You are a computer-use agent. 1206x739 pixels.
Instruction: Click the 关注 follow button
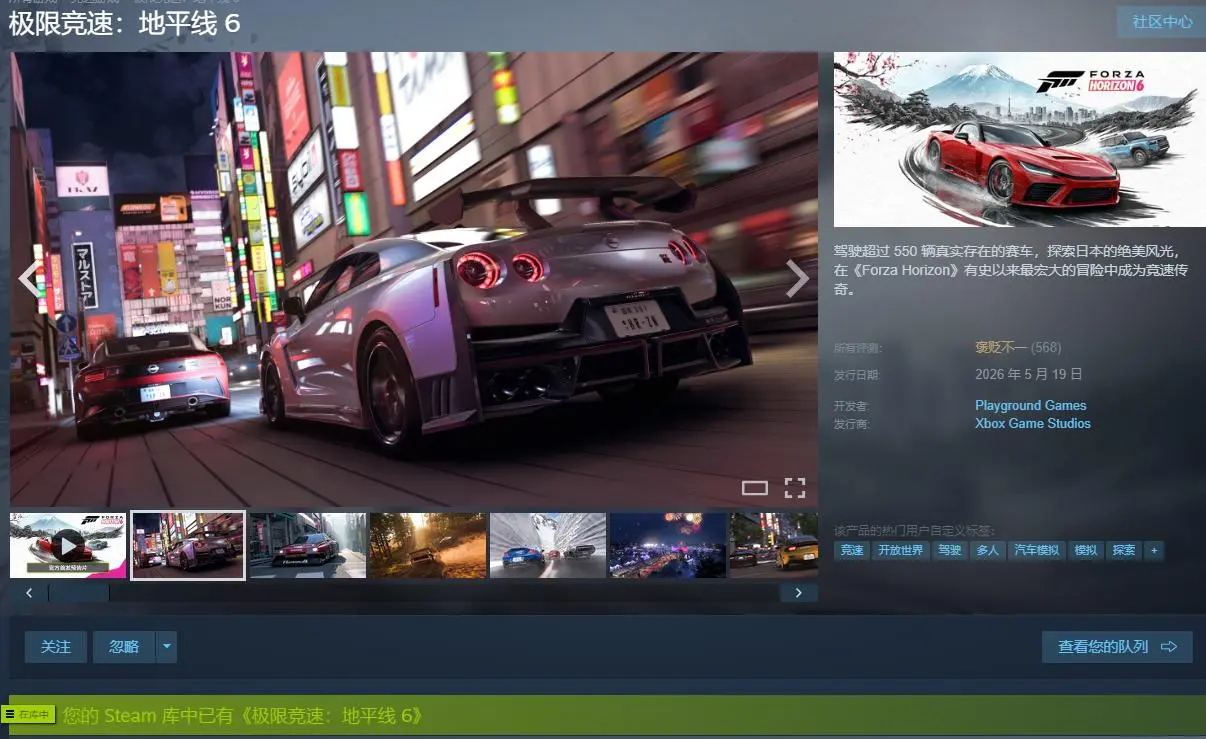pyautogui.click(x=56, y=647)
